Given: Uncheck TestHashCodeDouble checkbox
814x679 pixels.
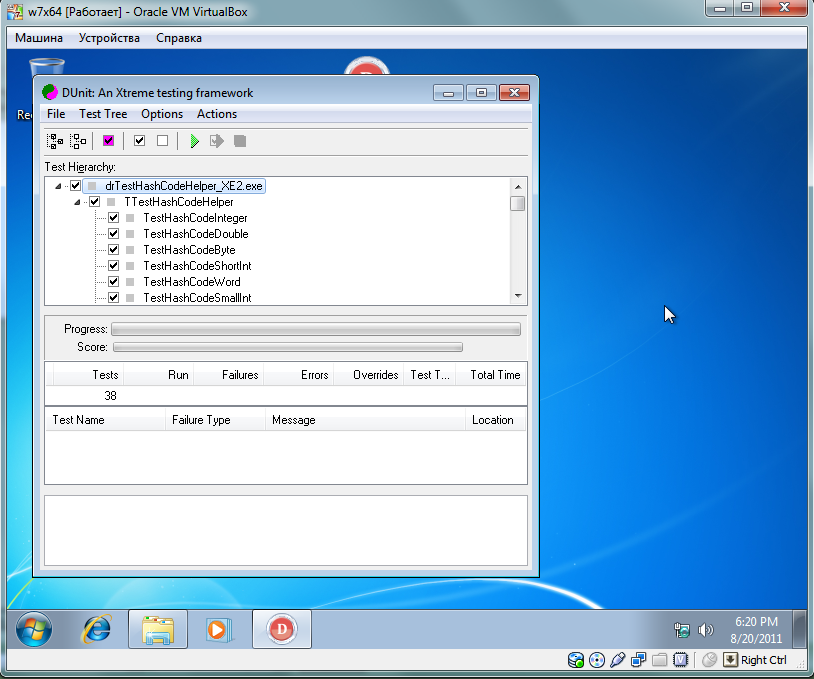Looking at the screenshot, I should click(114, 234).
